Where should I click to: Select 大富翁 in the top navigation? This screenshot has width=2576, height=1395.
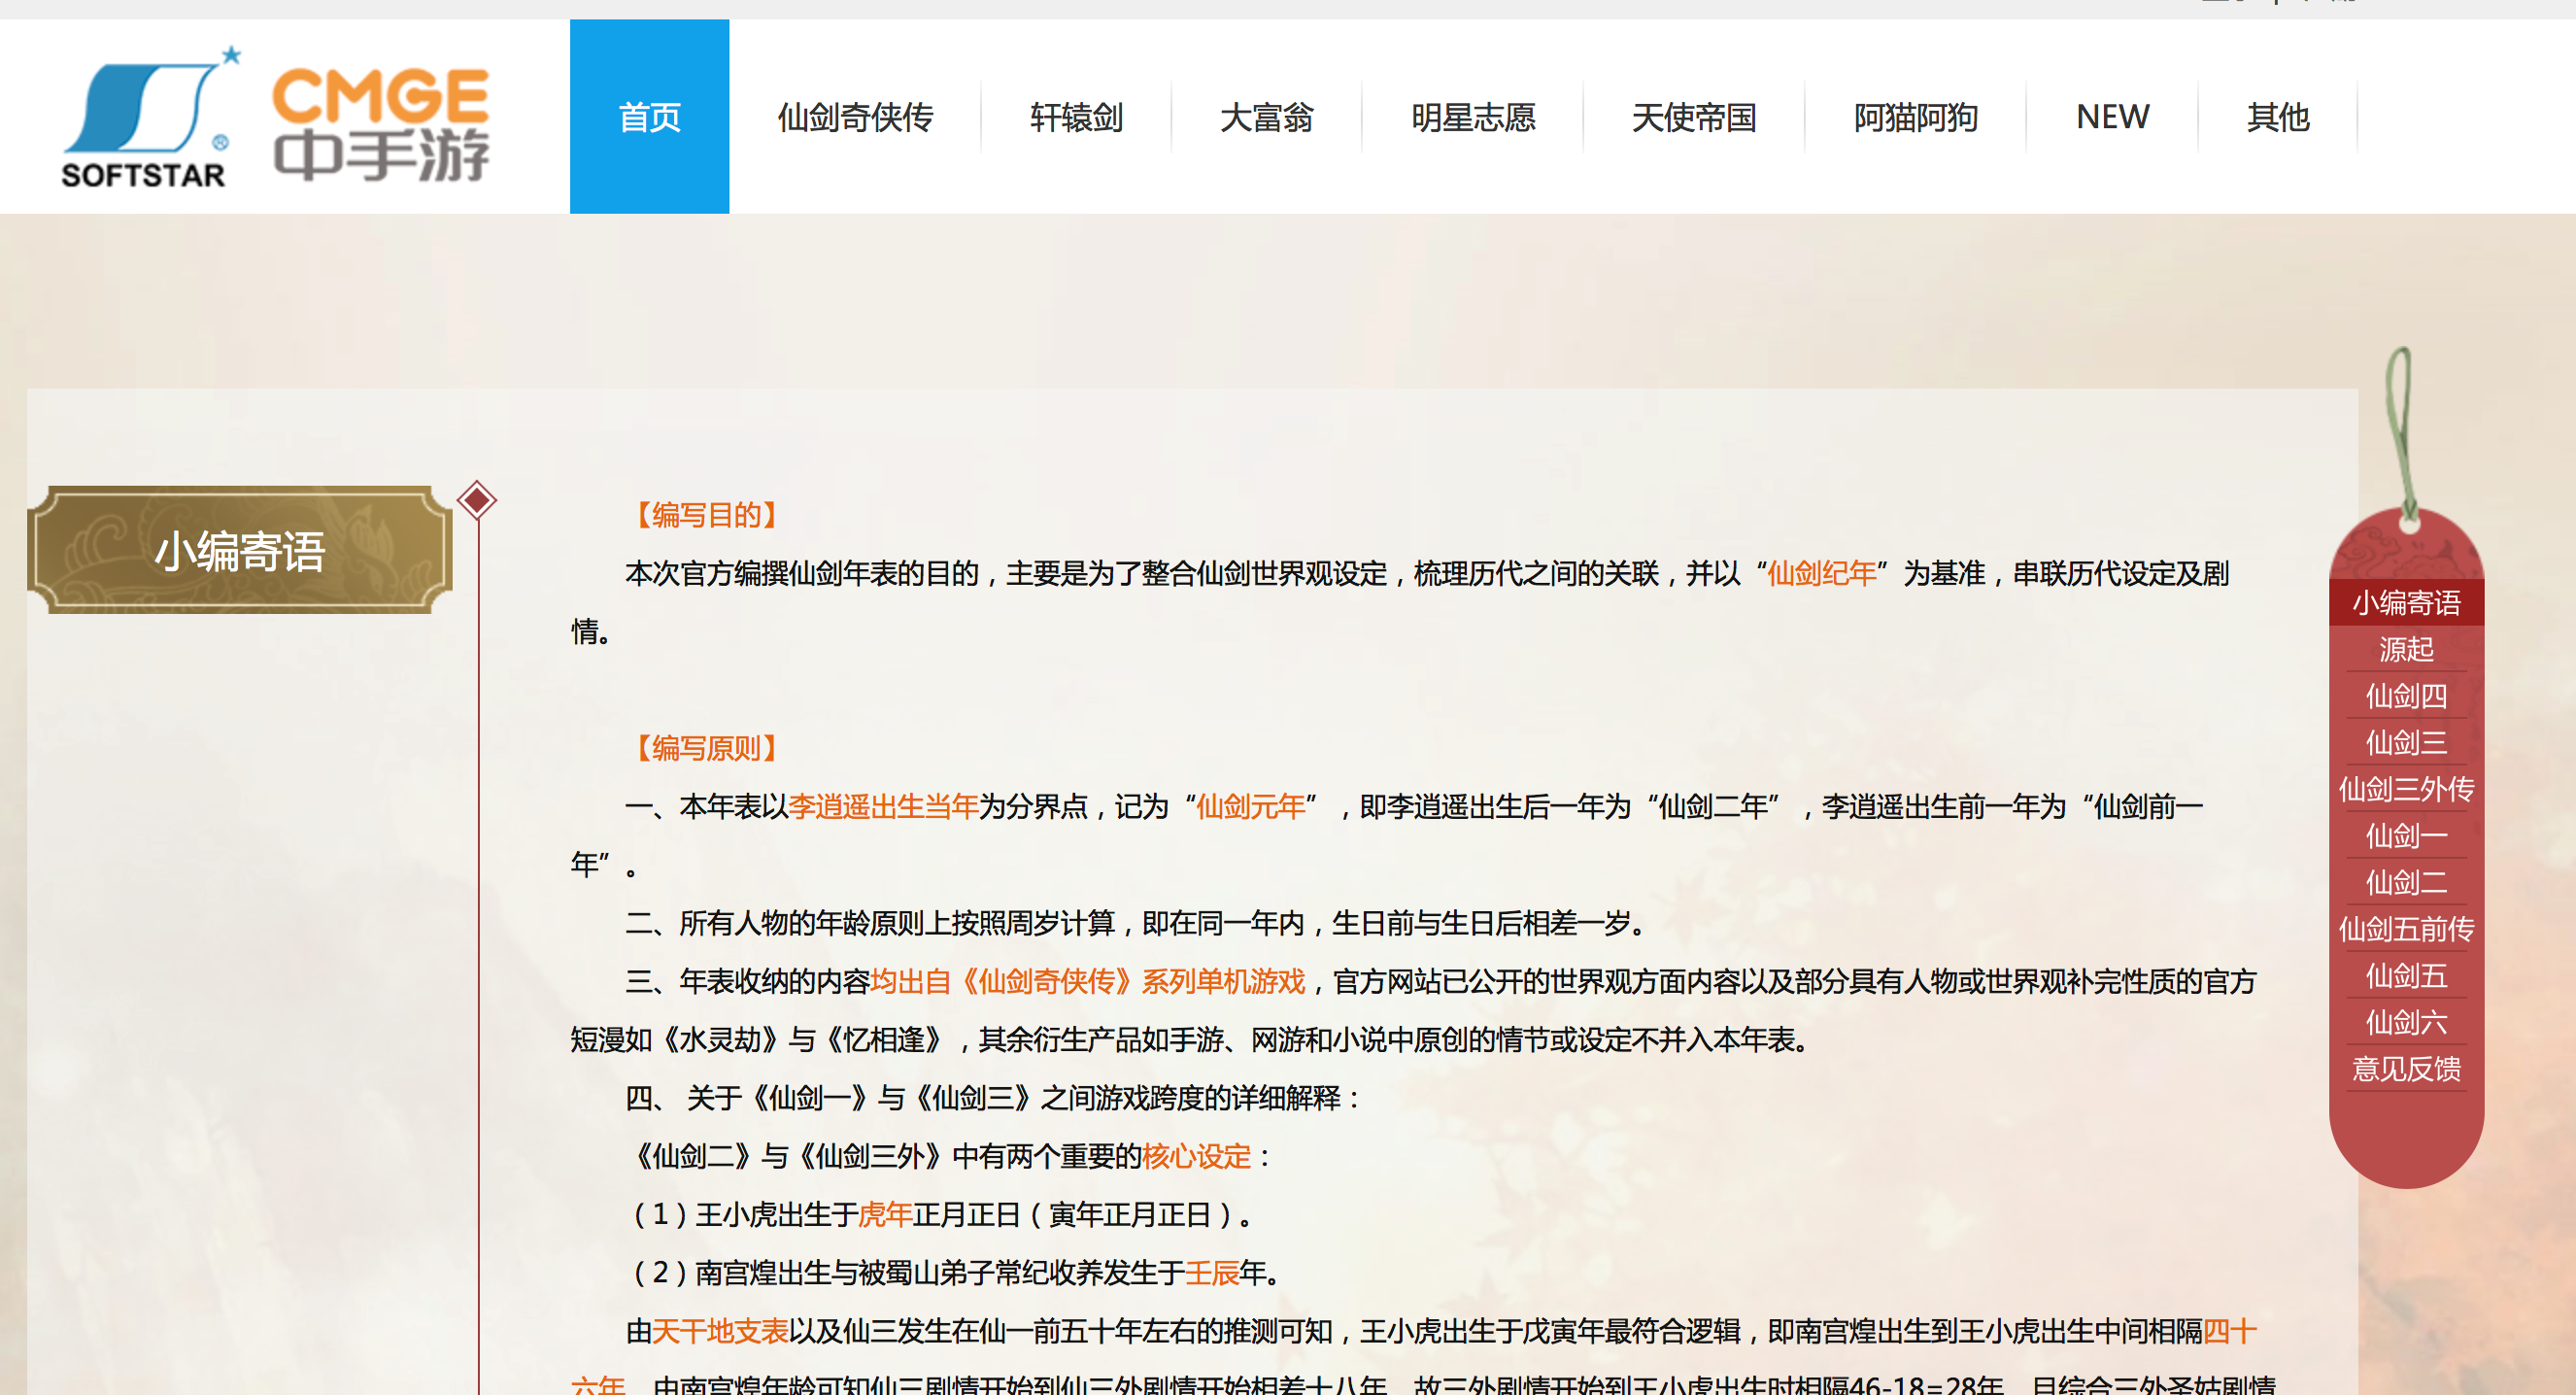click(x=1266, y=117)
